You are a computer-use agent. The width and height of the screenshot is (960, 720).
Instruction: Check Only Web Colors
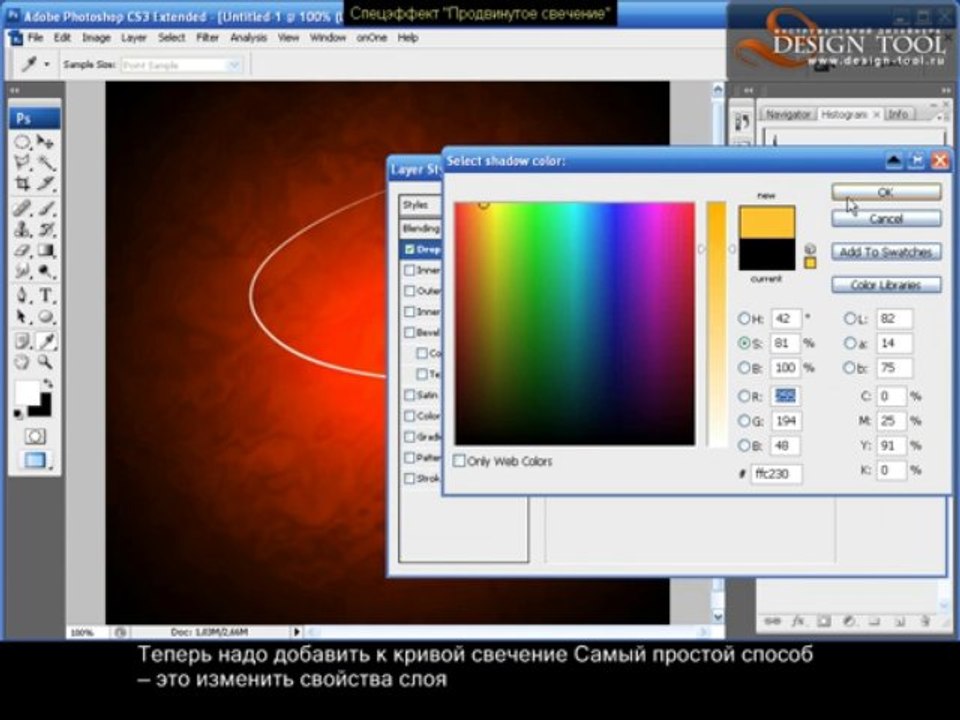click(x=459, y=461)
